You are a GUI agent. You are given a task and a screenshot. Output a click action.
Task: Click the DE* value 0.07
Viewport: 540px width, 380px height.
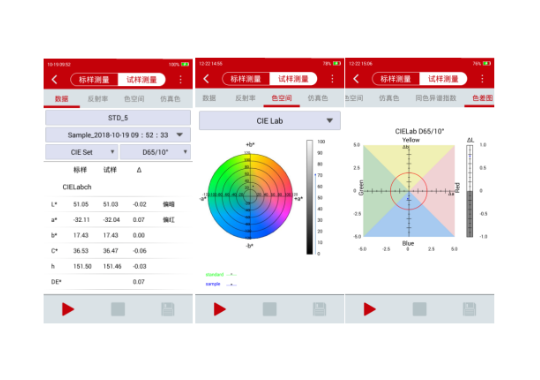[138, 282]
